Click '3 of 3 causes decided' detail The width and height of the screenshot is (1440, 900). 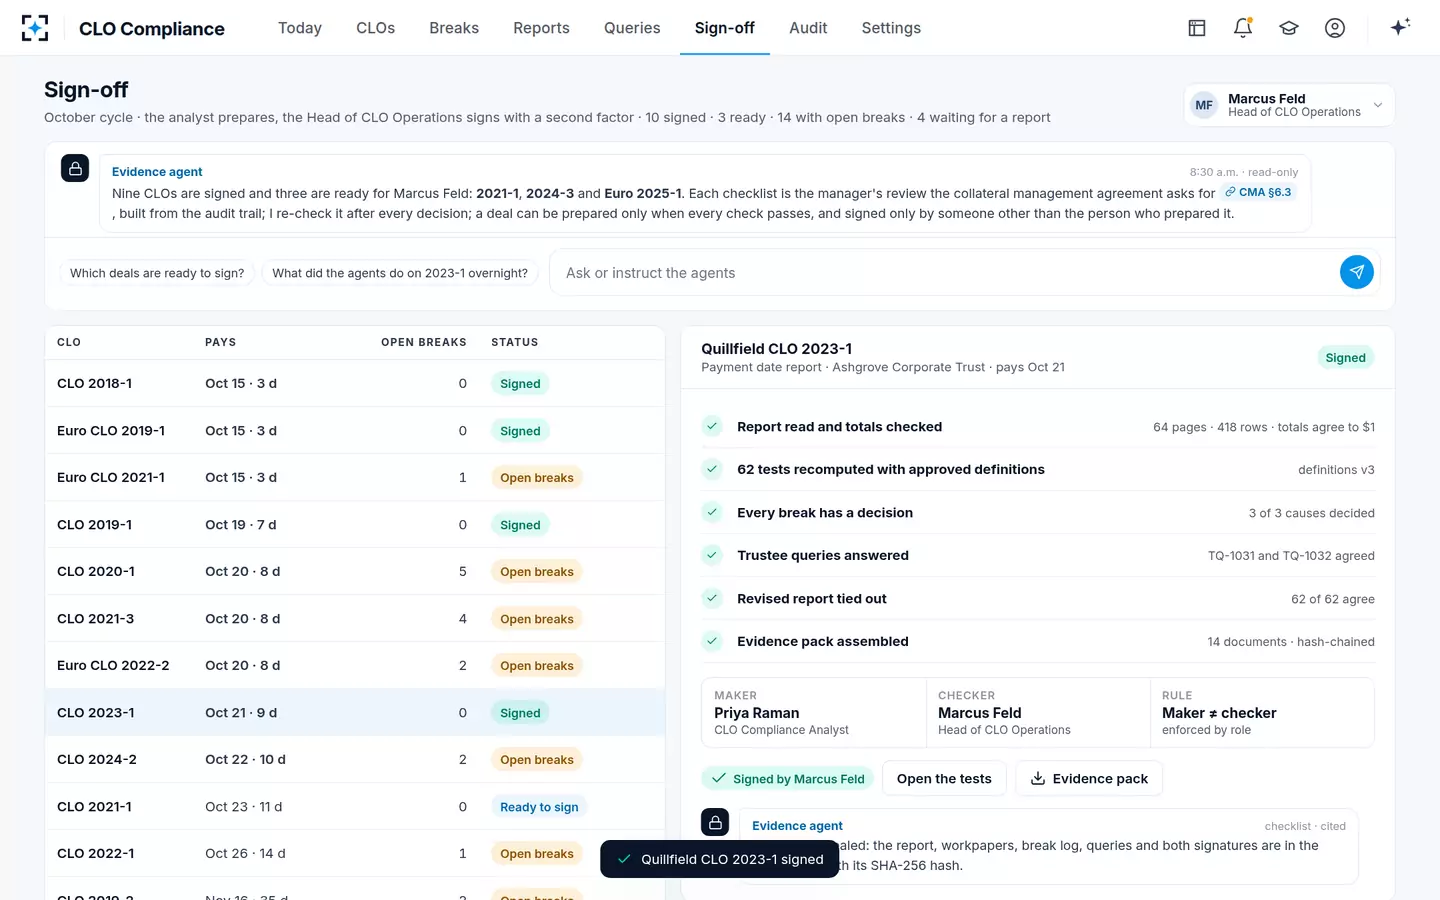pos(1311,513)
